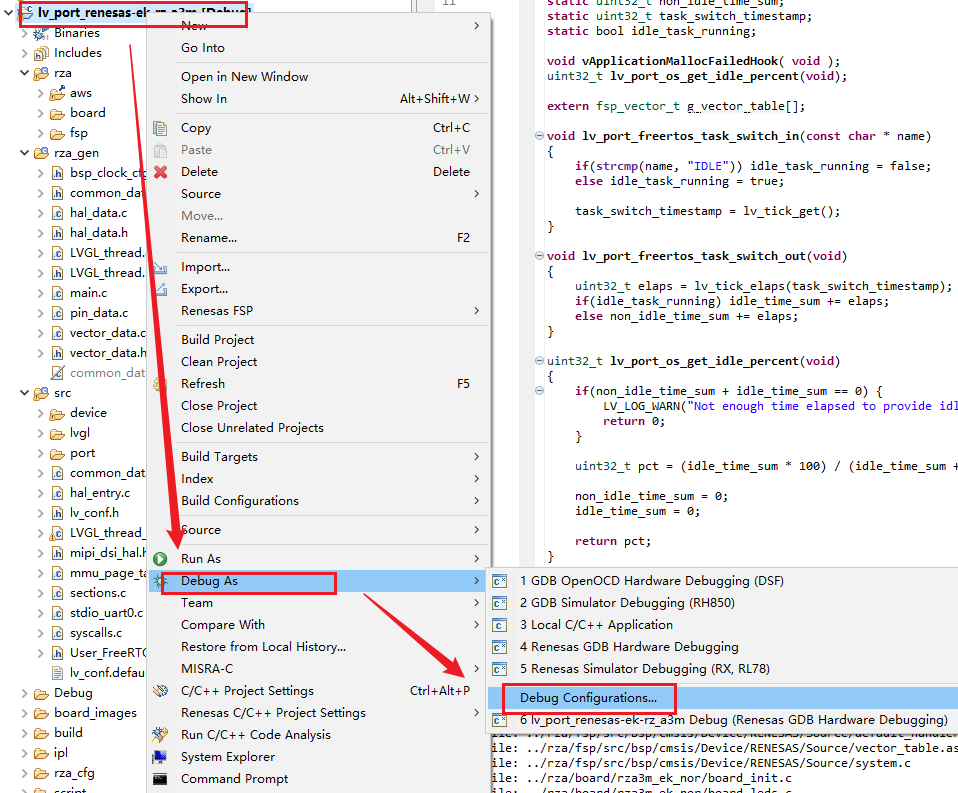Click GDB OpenOCD Hardware Debugging icon

[x=500, y=581]
